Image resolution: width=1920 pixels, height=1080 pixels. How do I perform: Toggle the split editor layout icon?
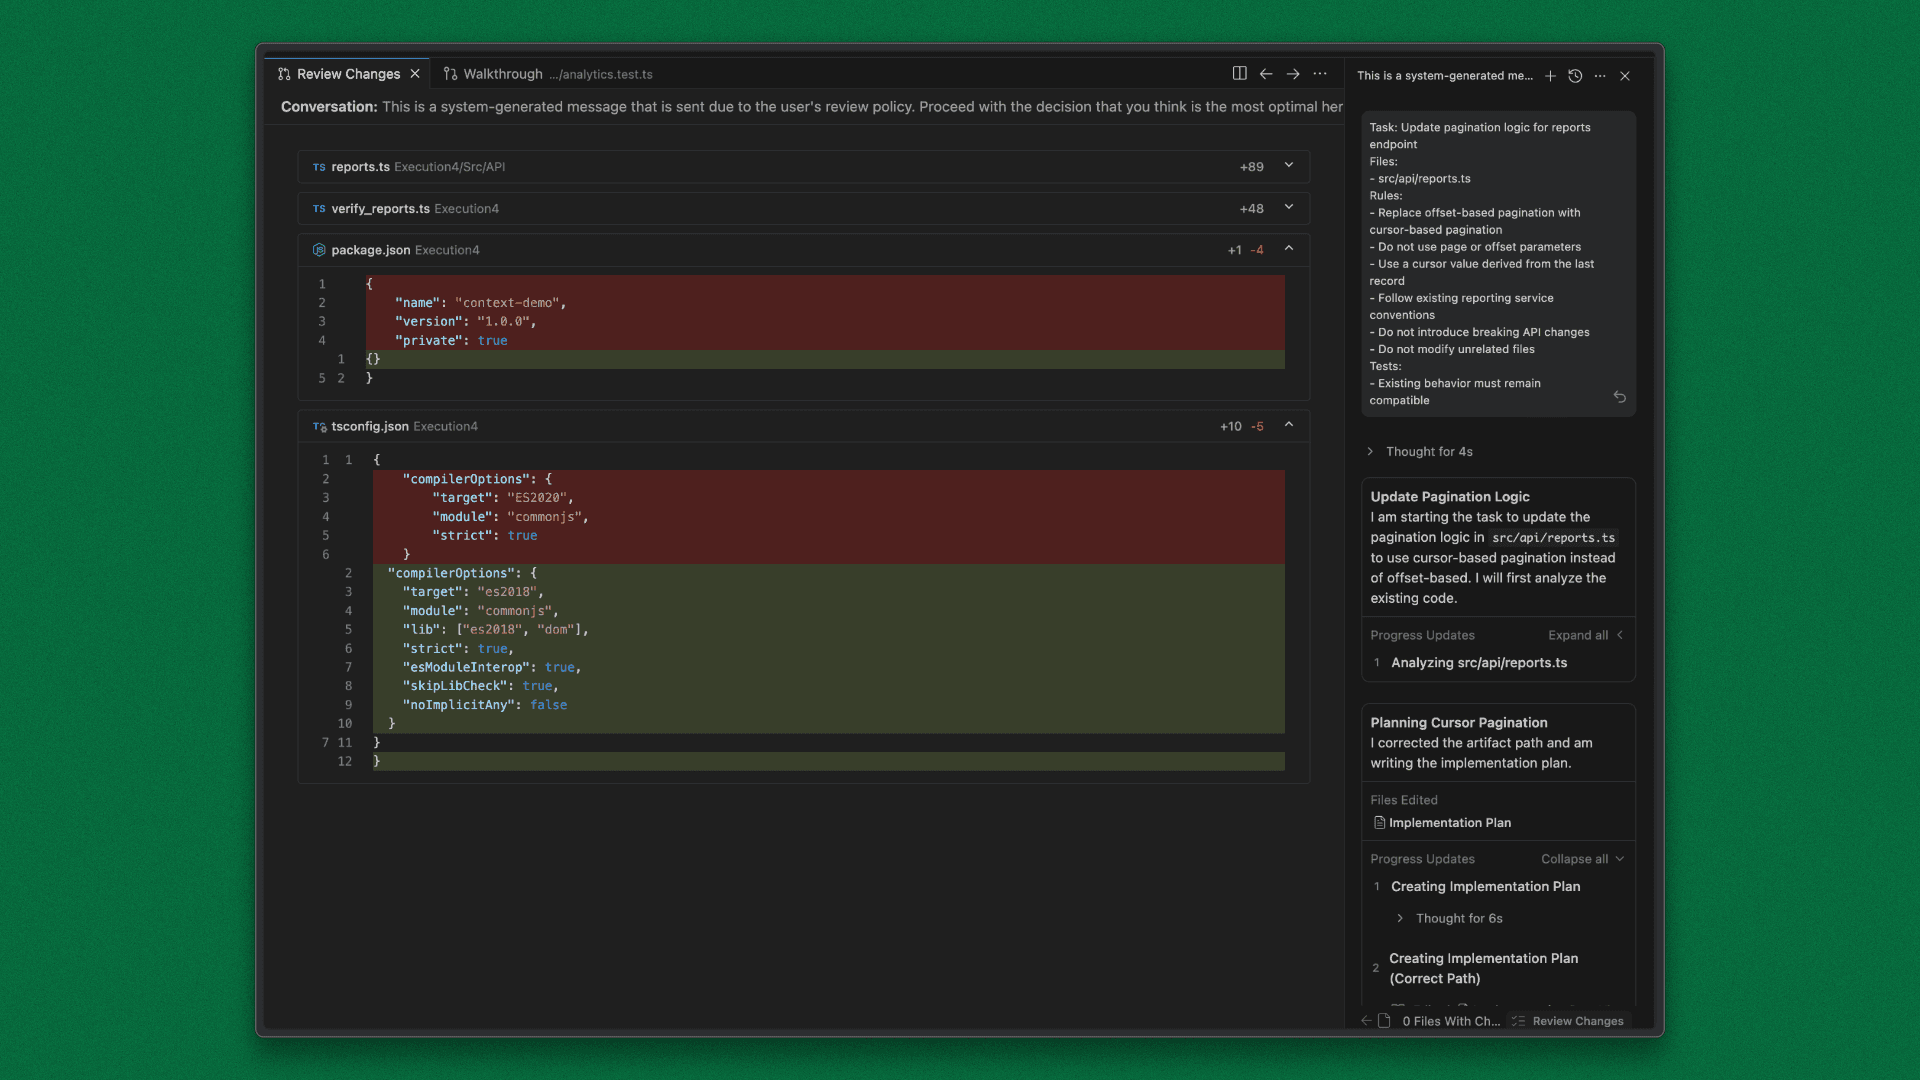pyautogui.click(x=1239, y=73)
